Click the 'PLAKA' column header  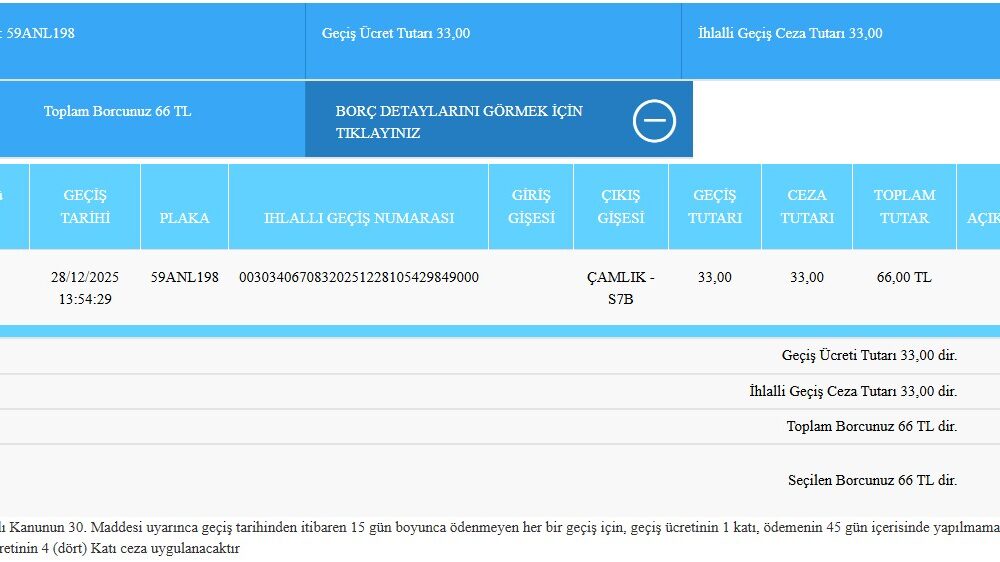click(x=184, y=217)
